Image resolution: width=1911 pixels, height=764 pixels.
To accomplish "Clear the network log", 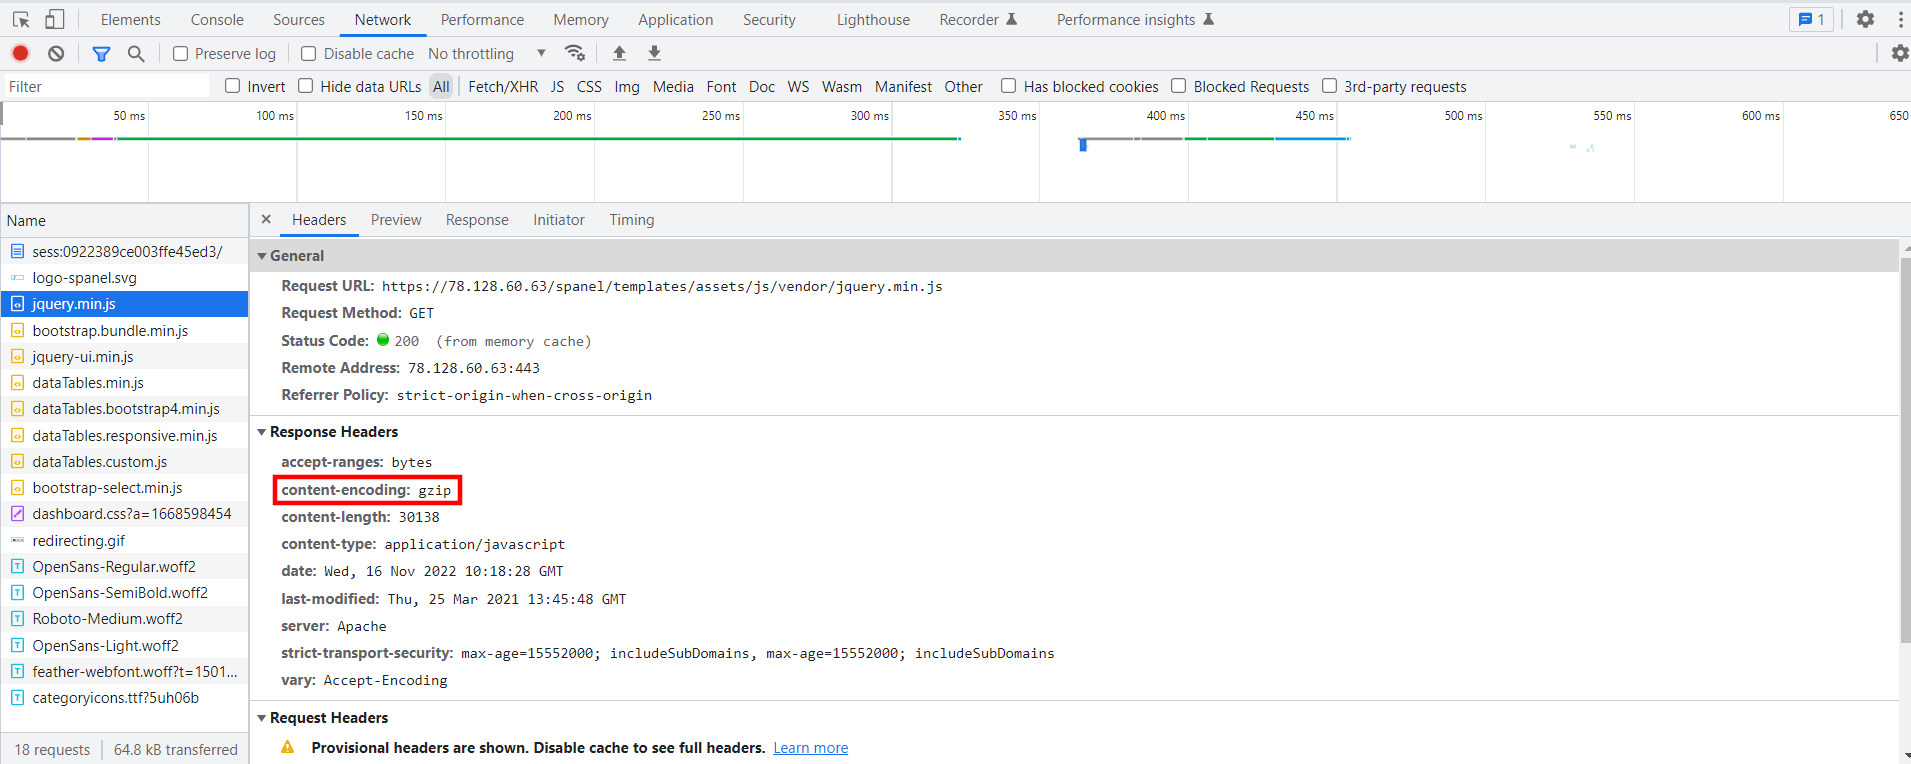I will pyautogui.click(x=56, y=53).
